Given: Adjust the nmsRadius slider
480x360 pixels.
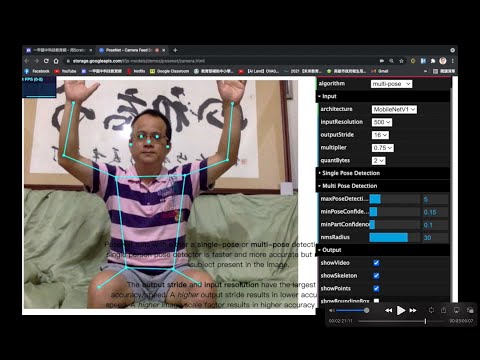Looking at the screenshot, I should 395,237.
